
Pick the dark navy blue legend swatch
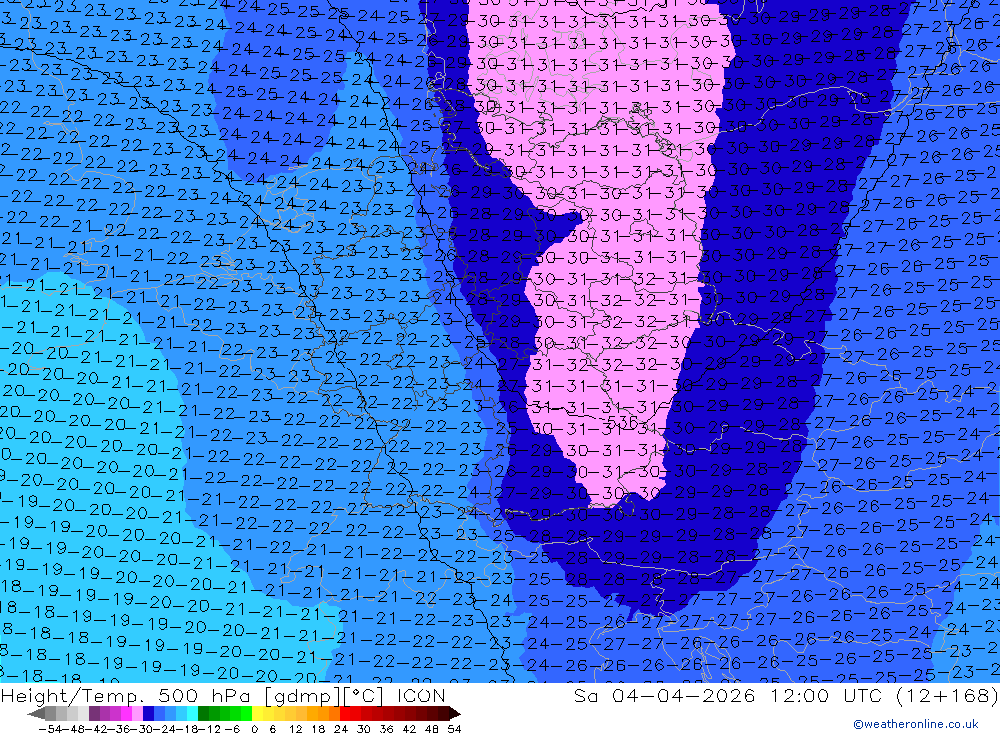(149, 713)
